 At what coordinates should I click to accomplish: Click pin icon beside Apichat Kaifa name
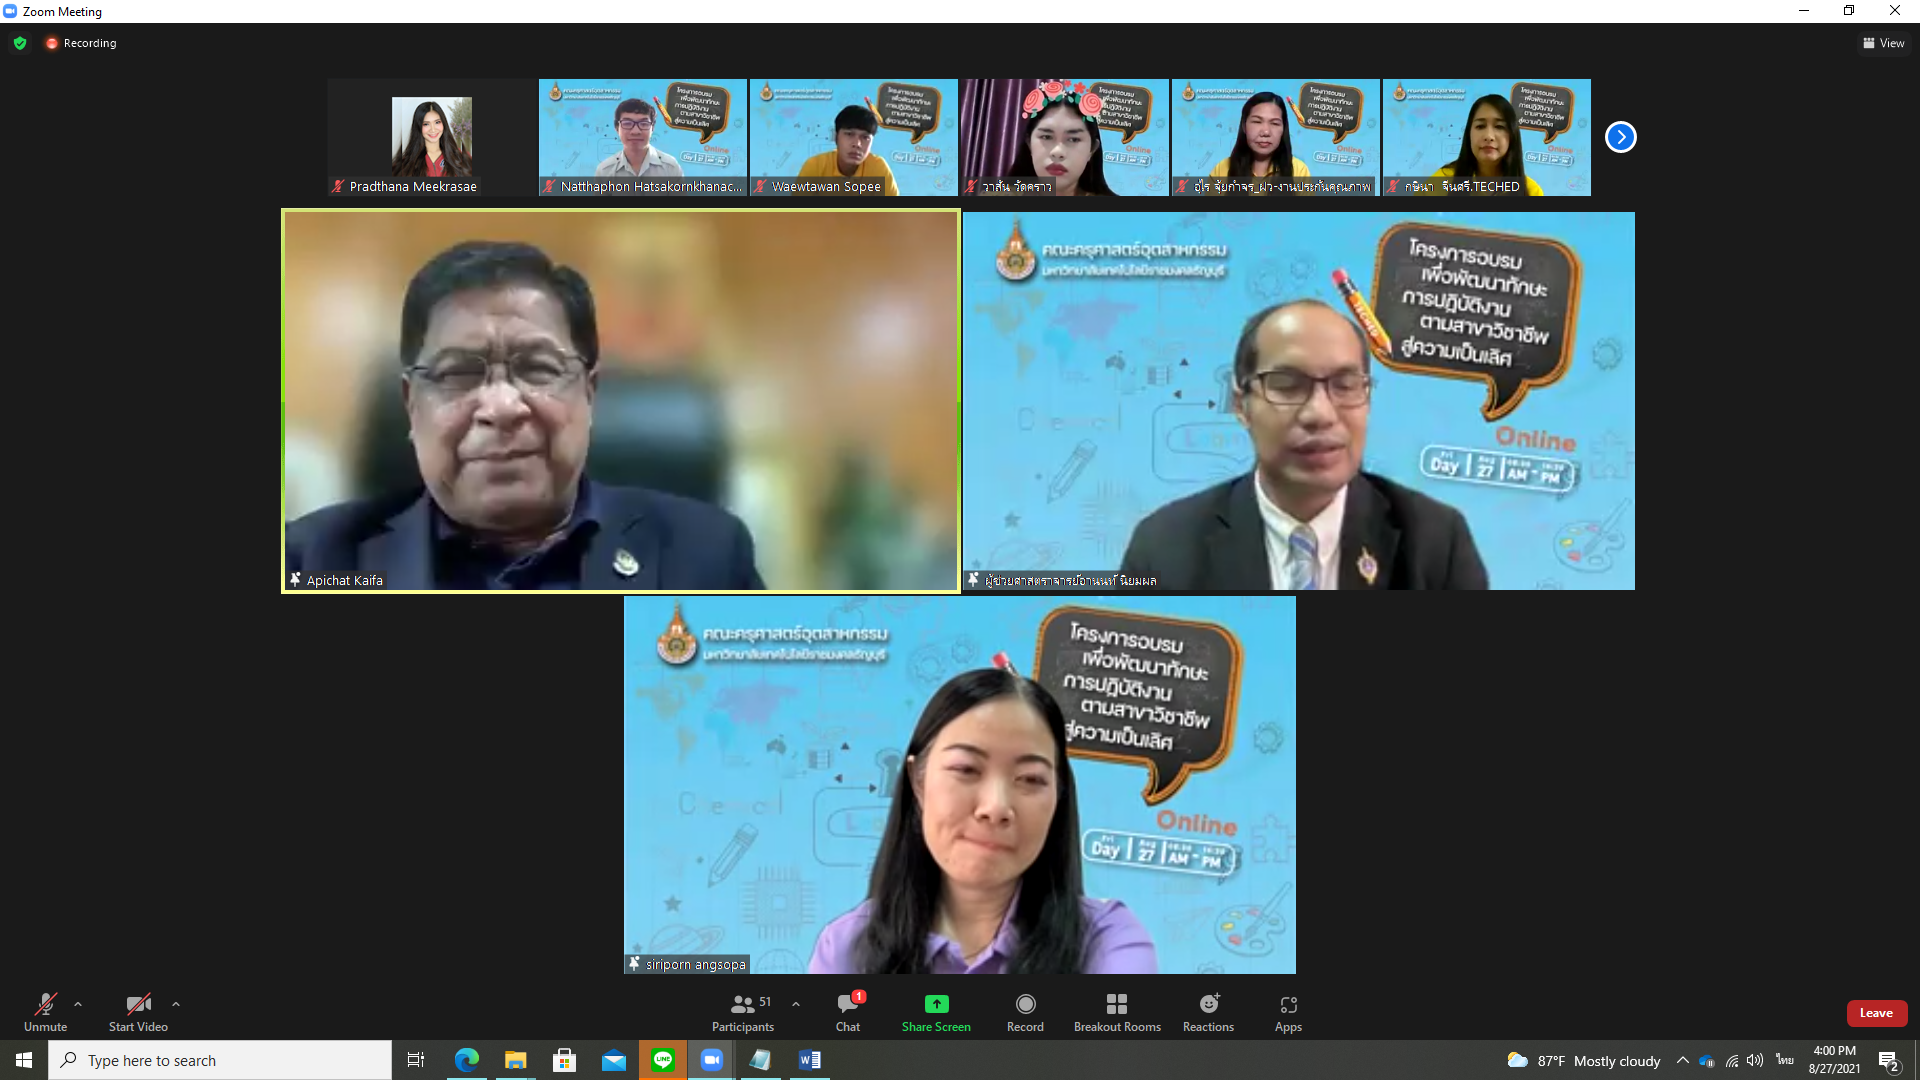295,580
